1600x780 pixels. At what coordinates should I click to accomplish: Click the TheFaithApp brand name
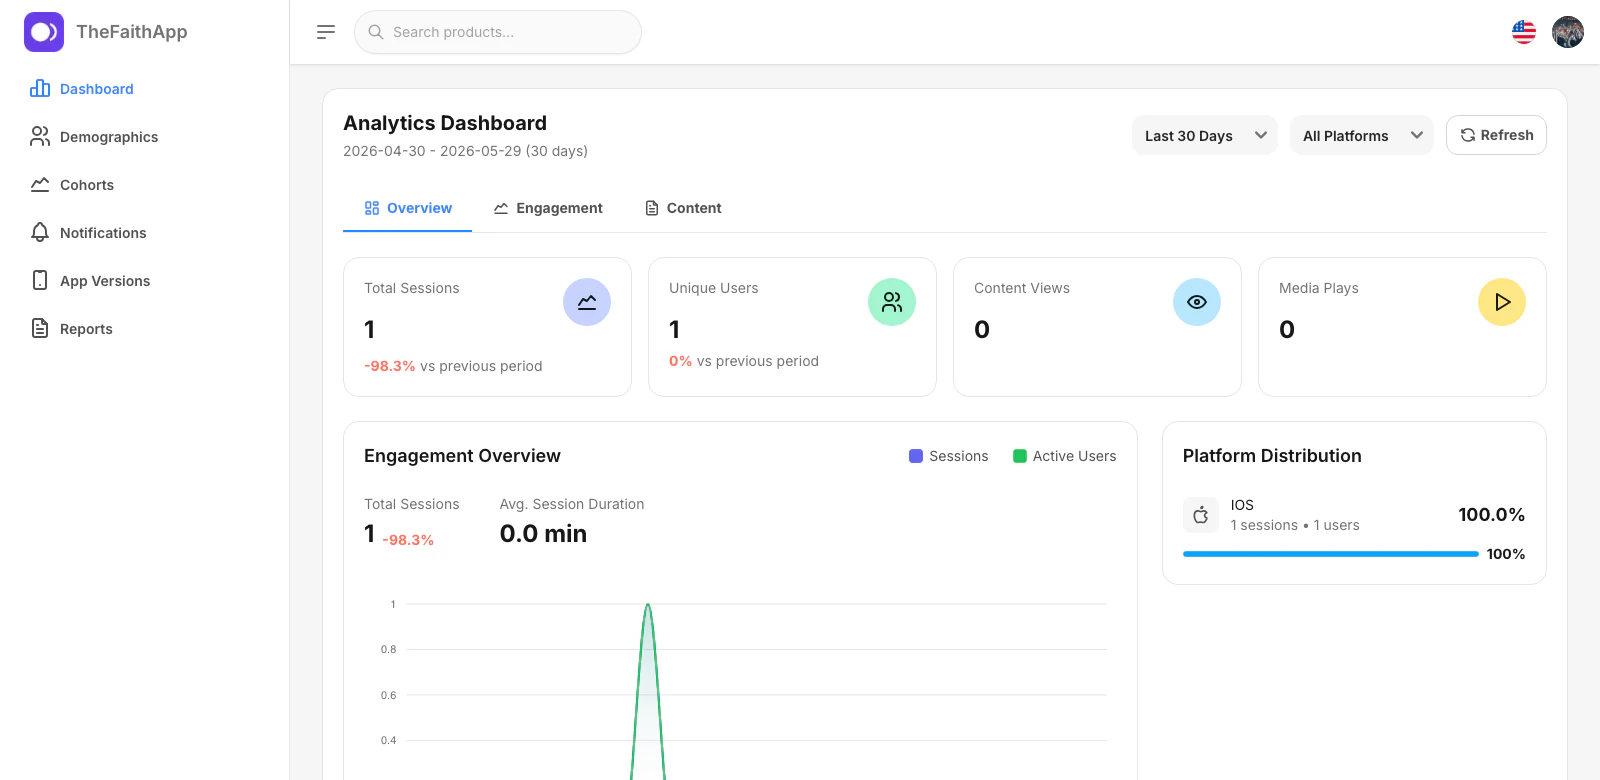(132, 32)
